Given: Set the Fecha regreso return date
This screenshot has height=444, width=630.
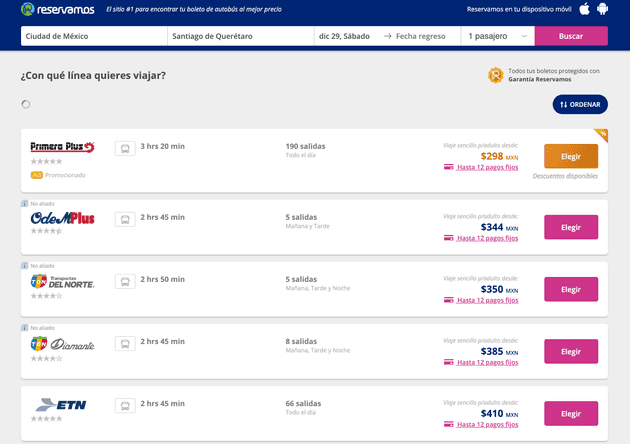Looking at the screenshot, I should point(421,36).
